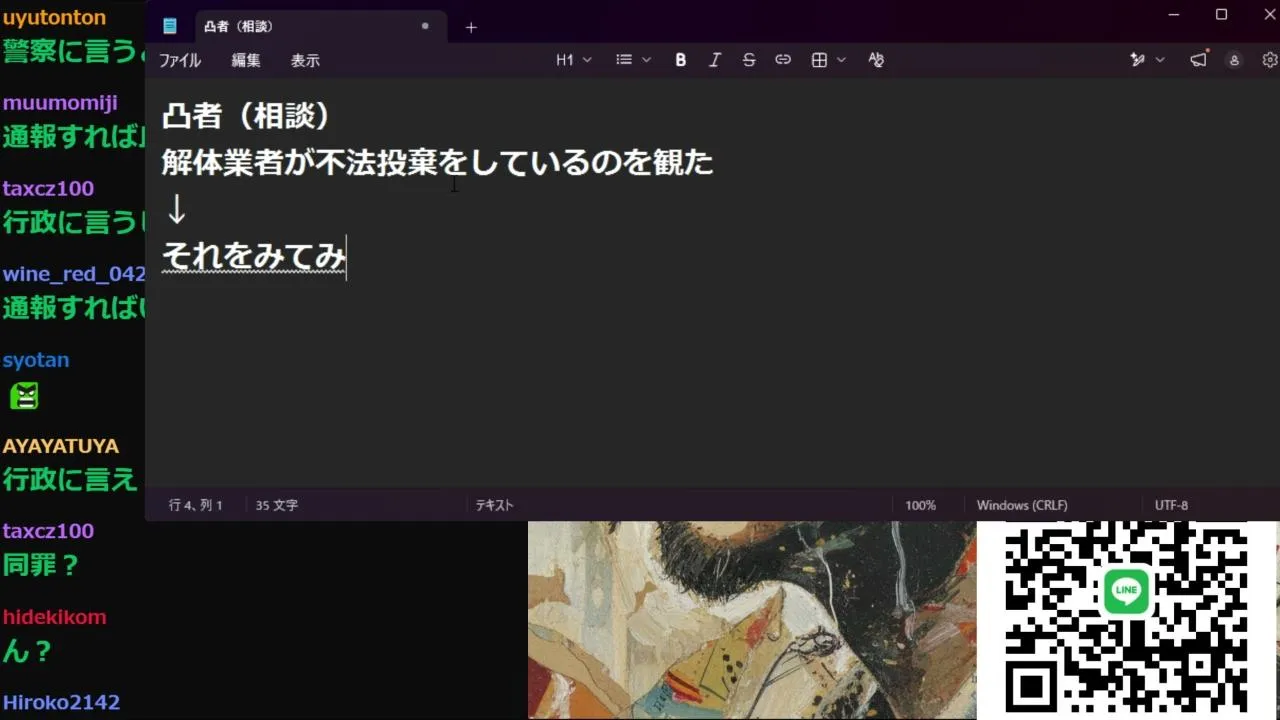Click the unsaved dot on 凸者（相談） tab
1280x720 pixels.
[x=425, y=26]
